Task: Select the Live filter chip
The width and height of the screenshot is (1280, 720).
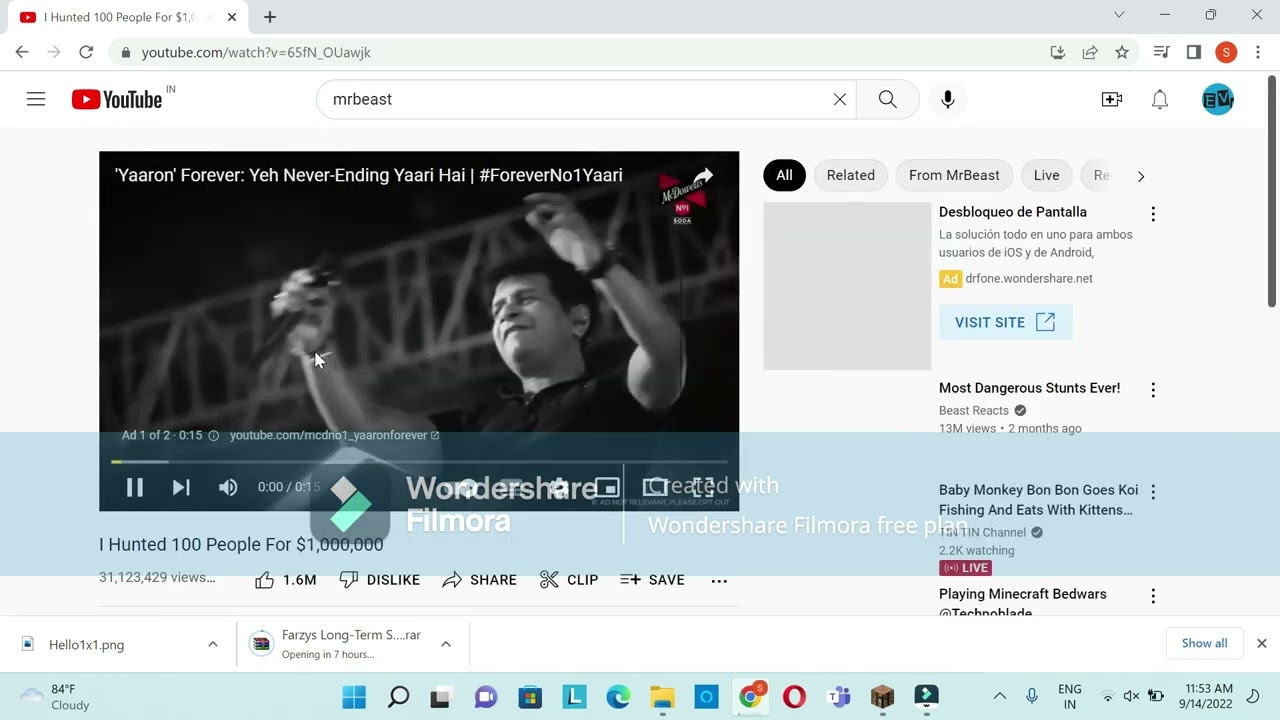Action: pyautogui.click(x=1047, y=175)
